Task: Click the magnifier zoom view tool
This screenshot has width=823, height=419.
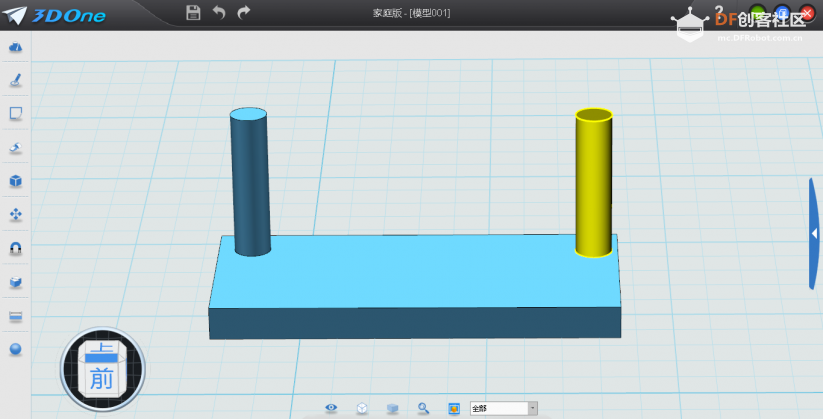Action: (424, 408)
